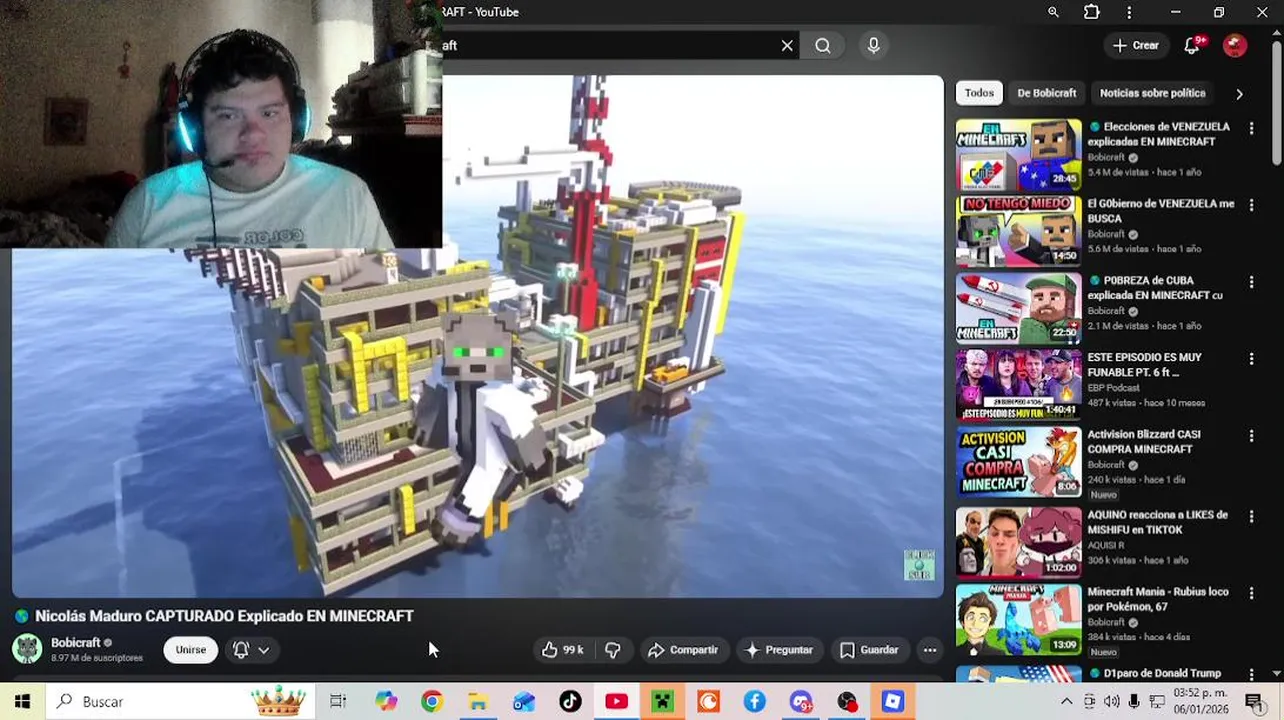The height and width of the screenshot is (720, 1284).
Task: Open the Bobicraft channel name link
Action: click(x=76, y=643)
